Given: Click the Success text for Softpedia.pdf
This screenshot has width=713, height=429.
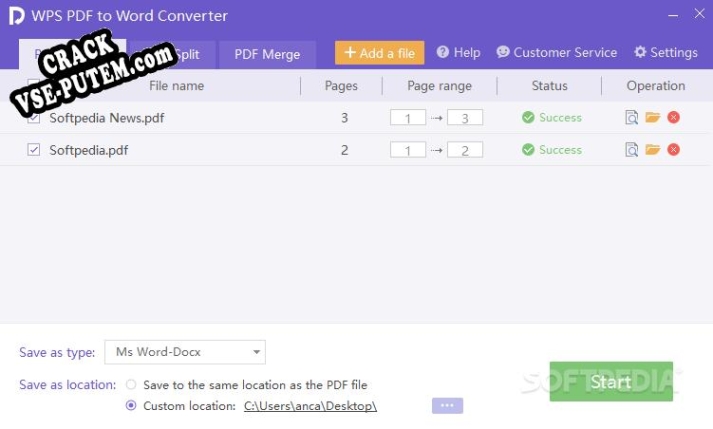Looking at the screenshot, I should coord(560,150).
